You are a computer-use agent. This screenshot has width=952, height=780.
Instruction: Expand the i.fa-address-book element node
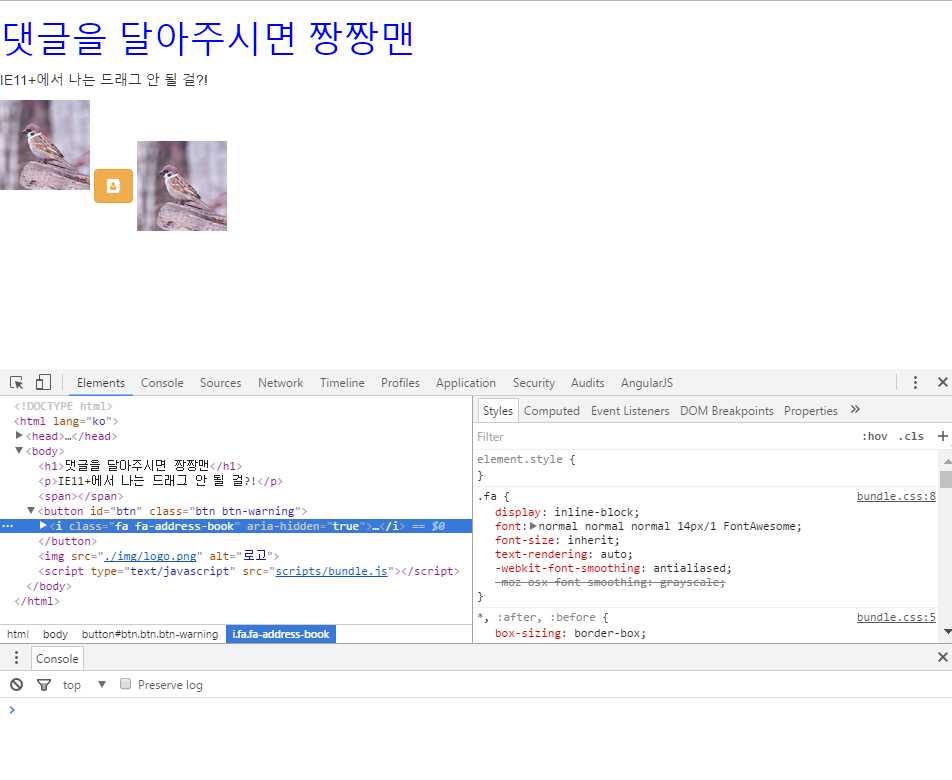[x=43, y=525]
